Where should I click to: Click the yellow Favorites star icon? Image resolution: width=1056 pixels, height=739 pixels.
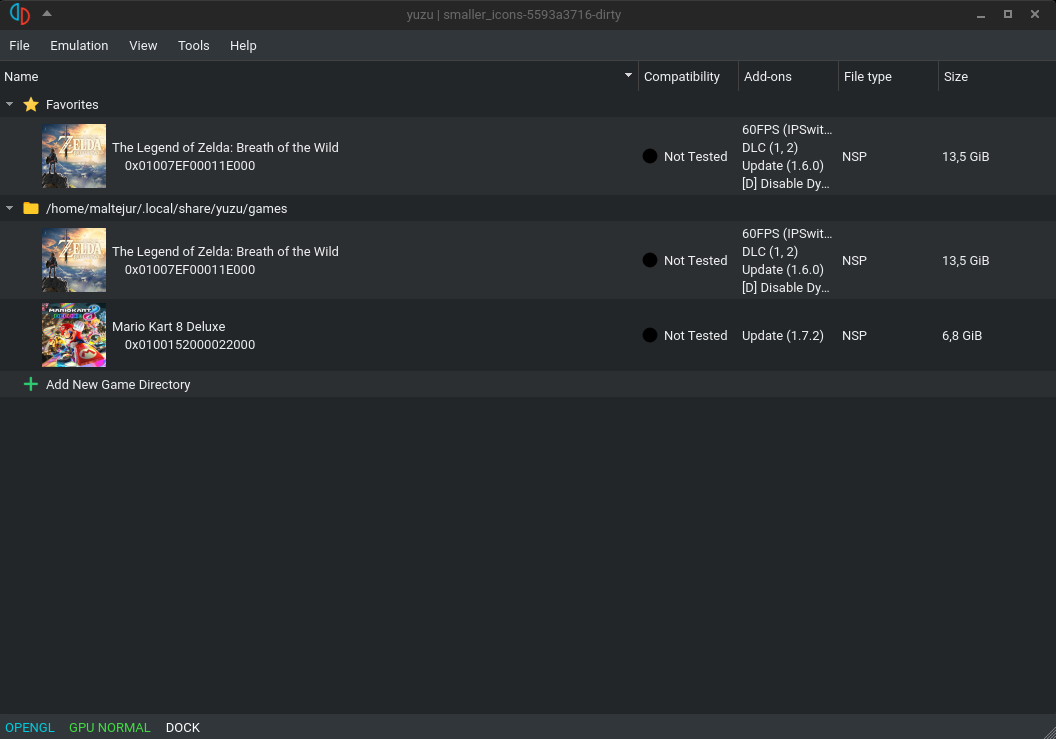click(x=30, y=104)
